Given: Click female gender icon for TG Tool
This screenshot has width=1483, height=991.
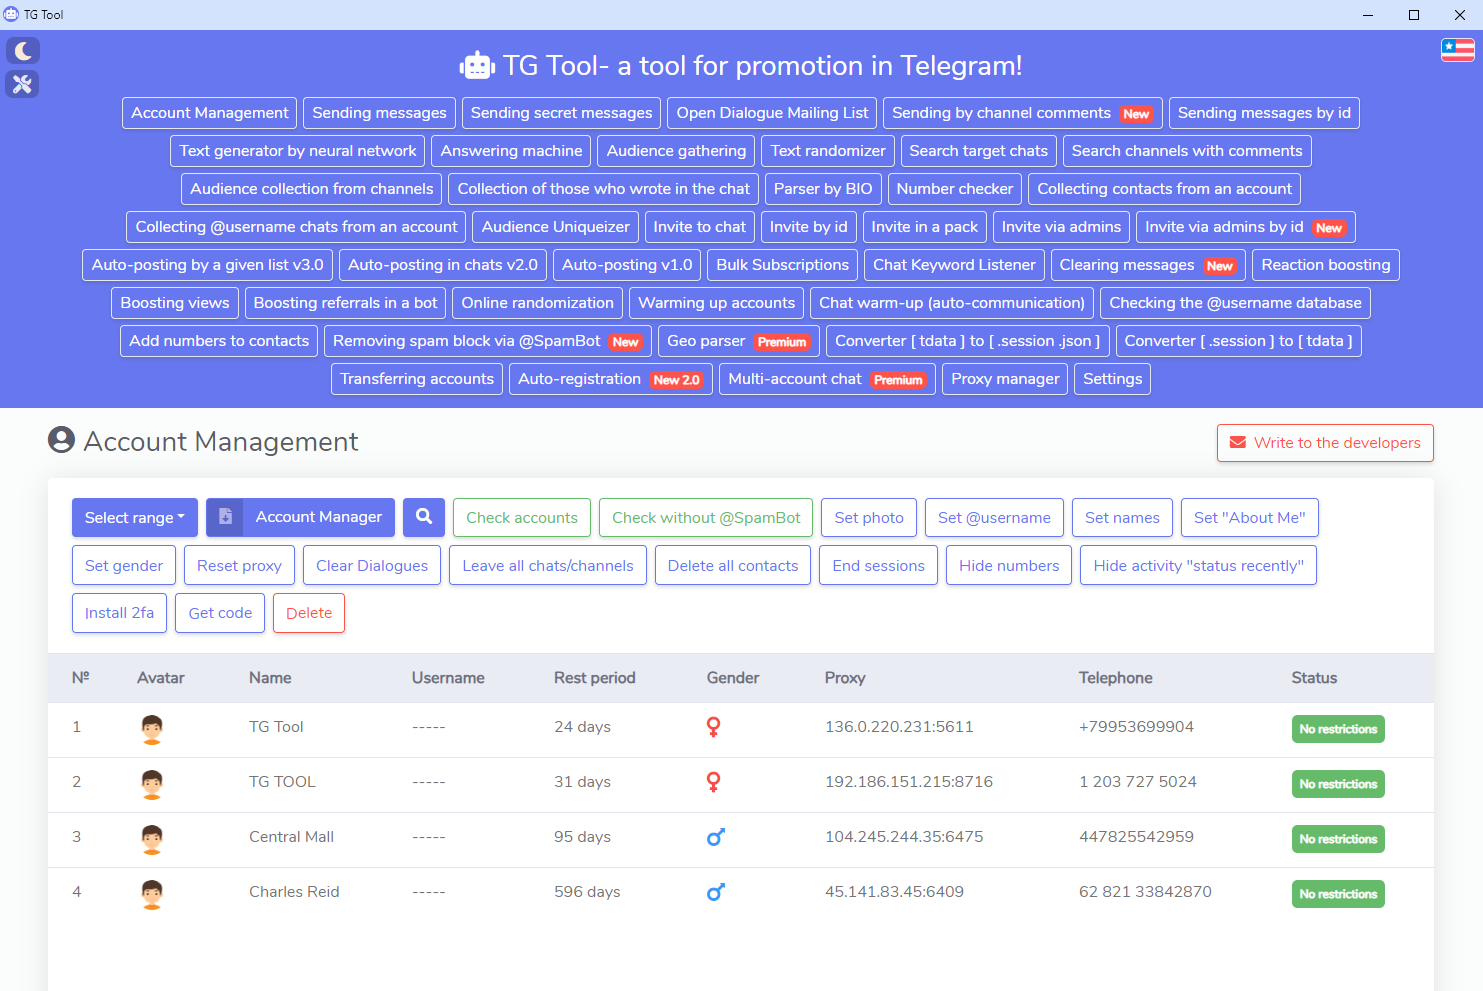Looking at the screenshot, I should (x=713, y=727).
